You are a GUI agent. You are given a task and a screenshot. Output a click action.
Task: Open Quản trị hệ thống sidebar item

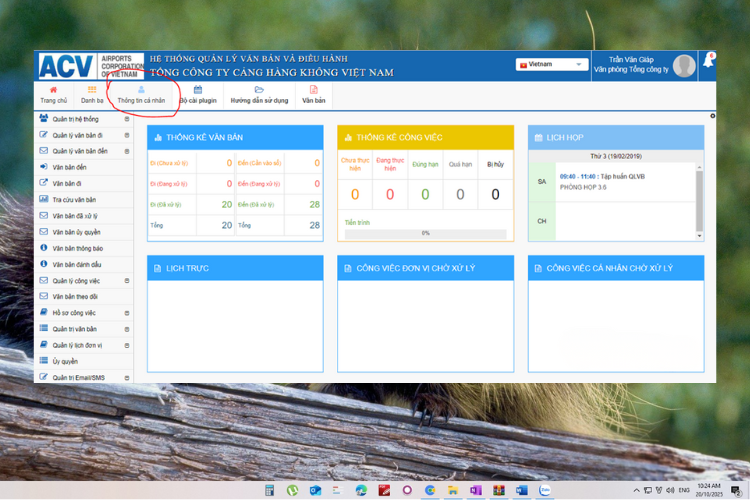75,119
